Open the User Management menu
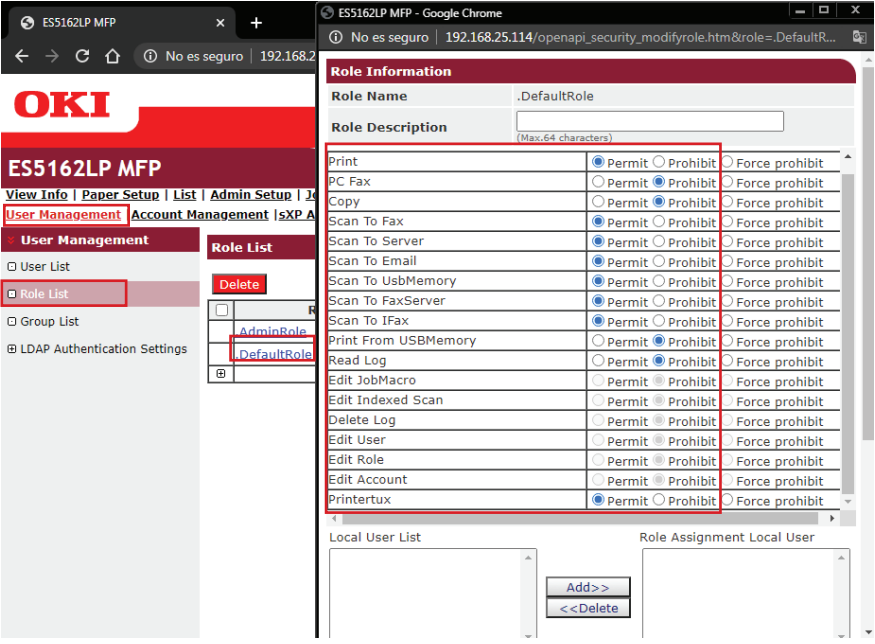This screenshot has width=875, height=644. pyautogui.click(x=64, y=214)
